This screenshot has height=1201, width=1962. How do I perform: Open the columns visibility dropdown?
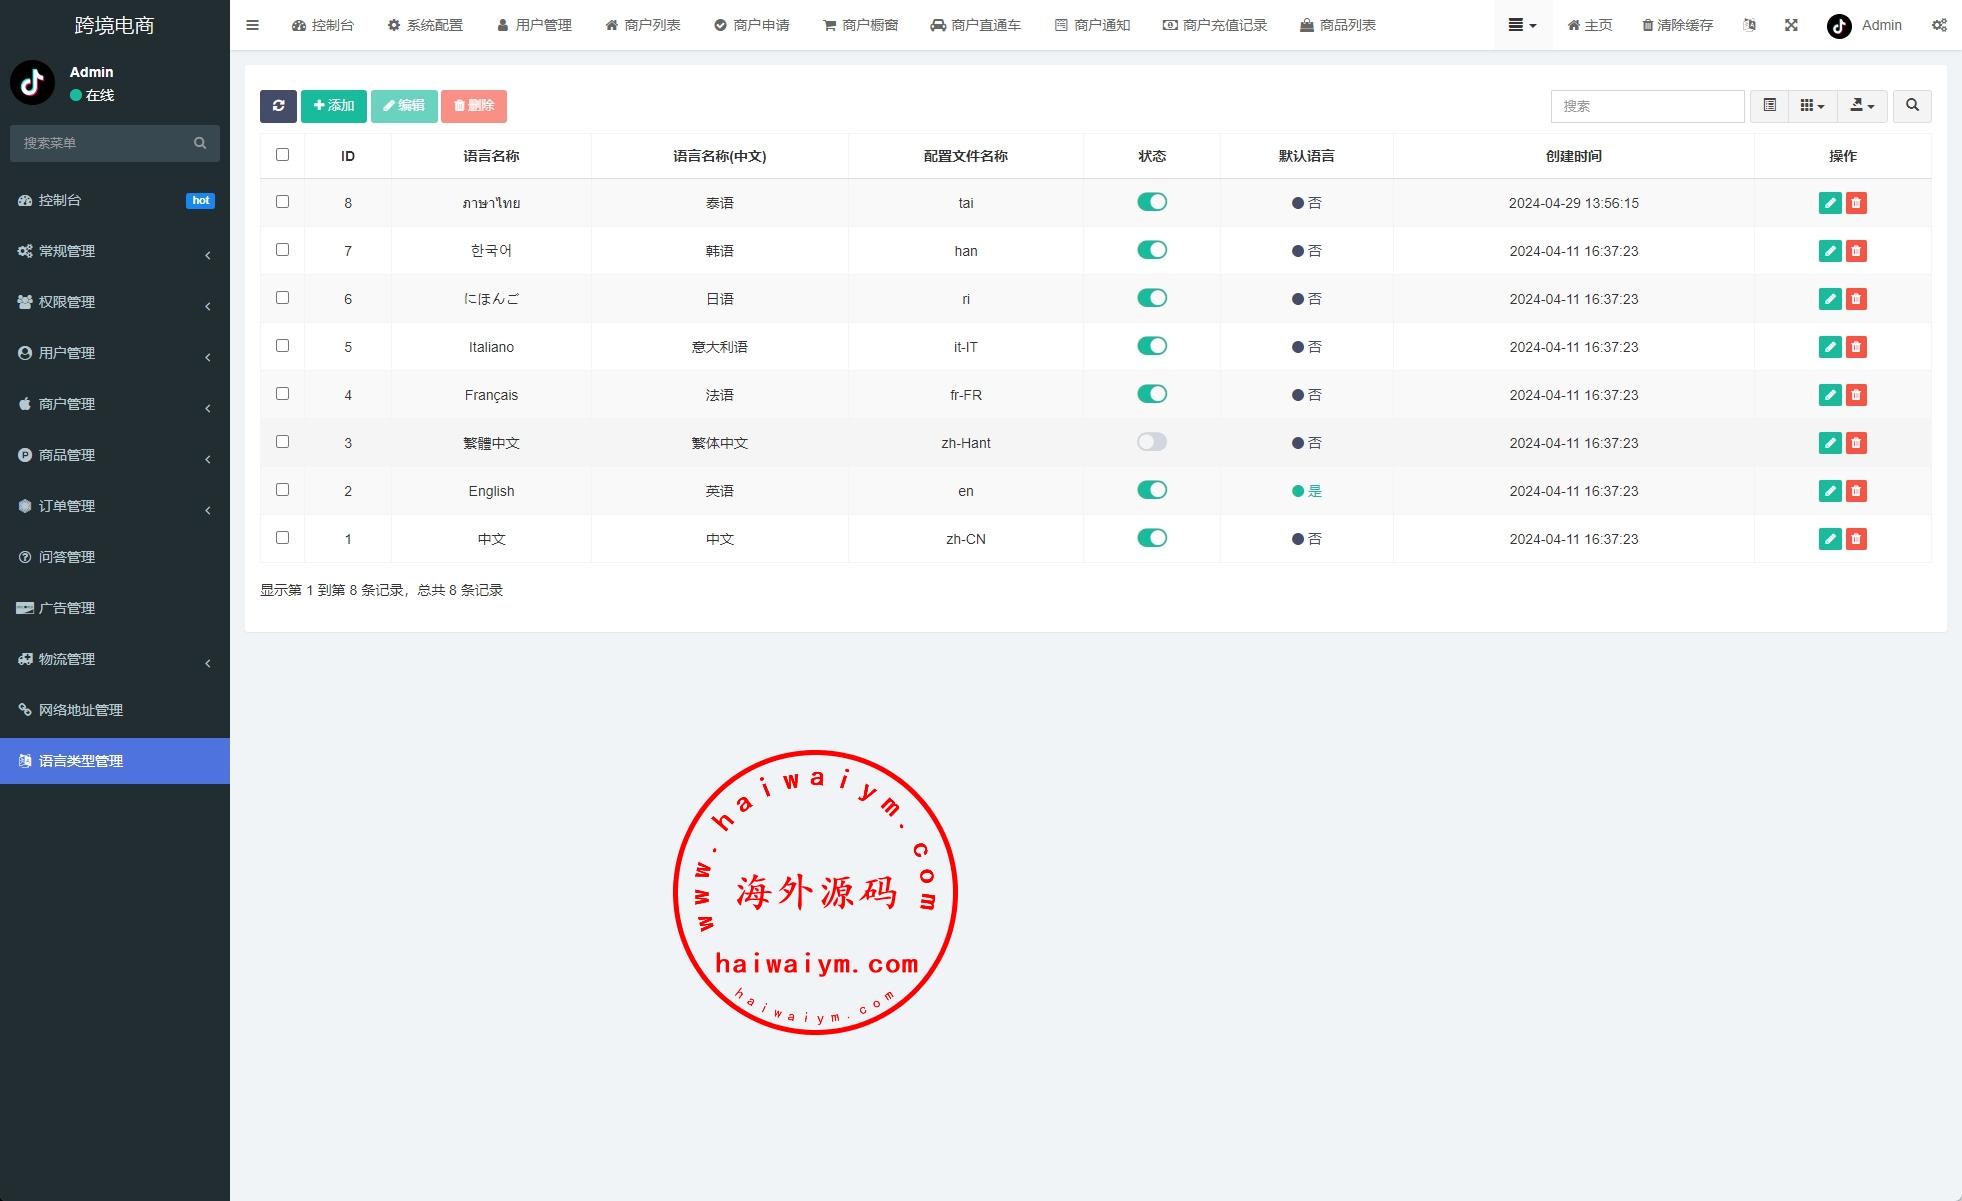click(x=1811, y=106)
